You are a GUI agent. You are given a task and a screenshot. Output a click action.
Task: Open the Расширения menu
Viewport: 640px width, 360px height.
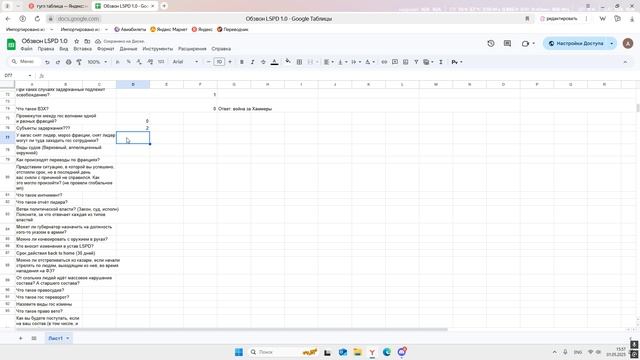[x=192, y=49]
